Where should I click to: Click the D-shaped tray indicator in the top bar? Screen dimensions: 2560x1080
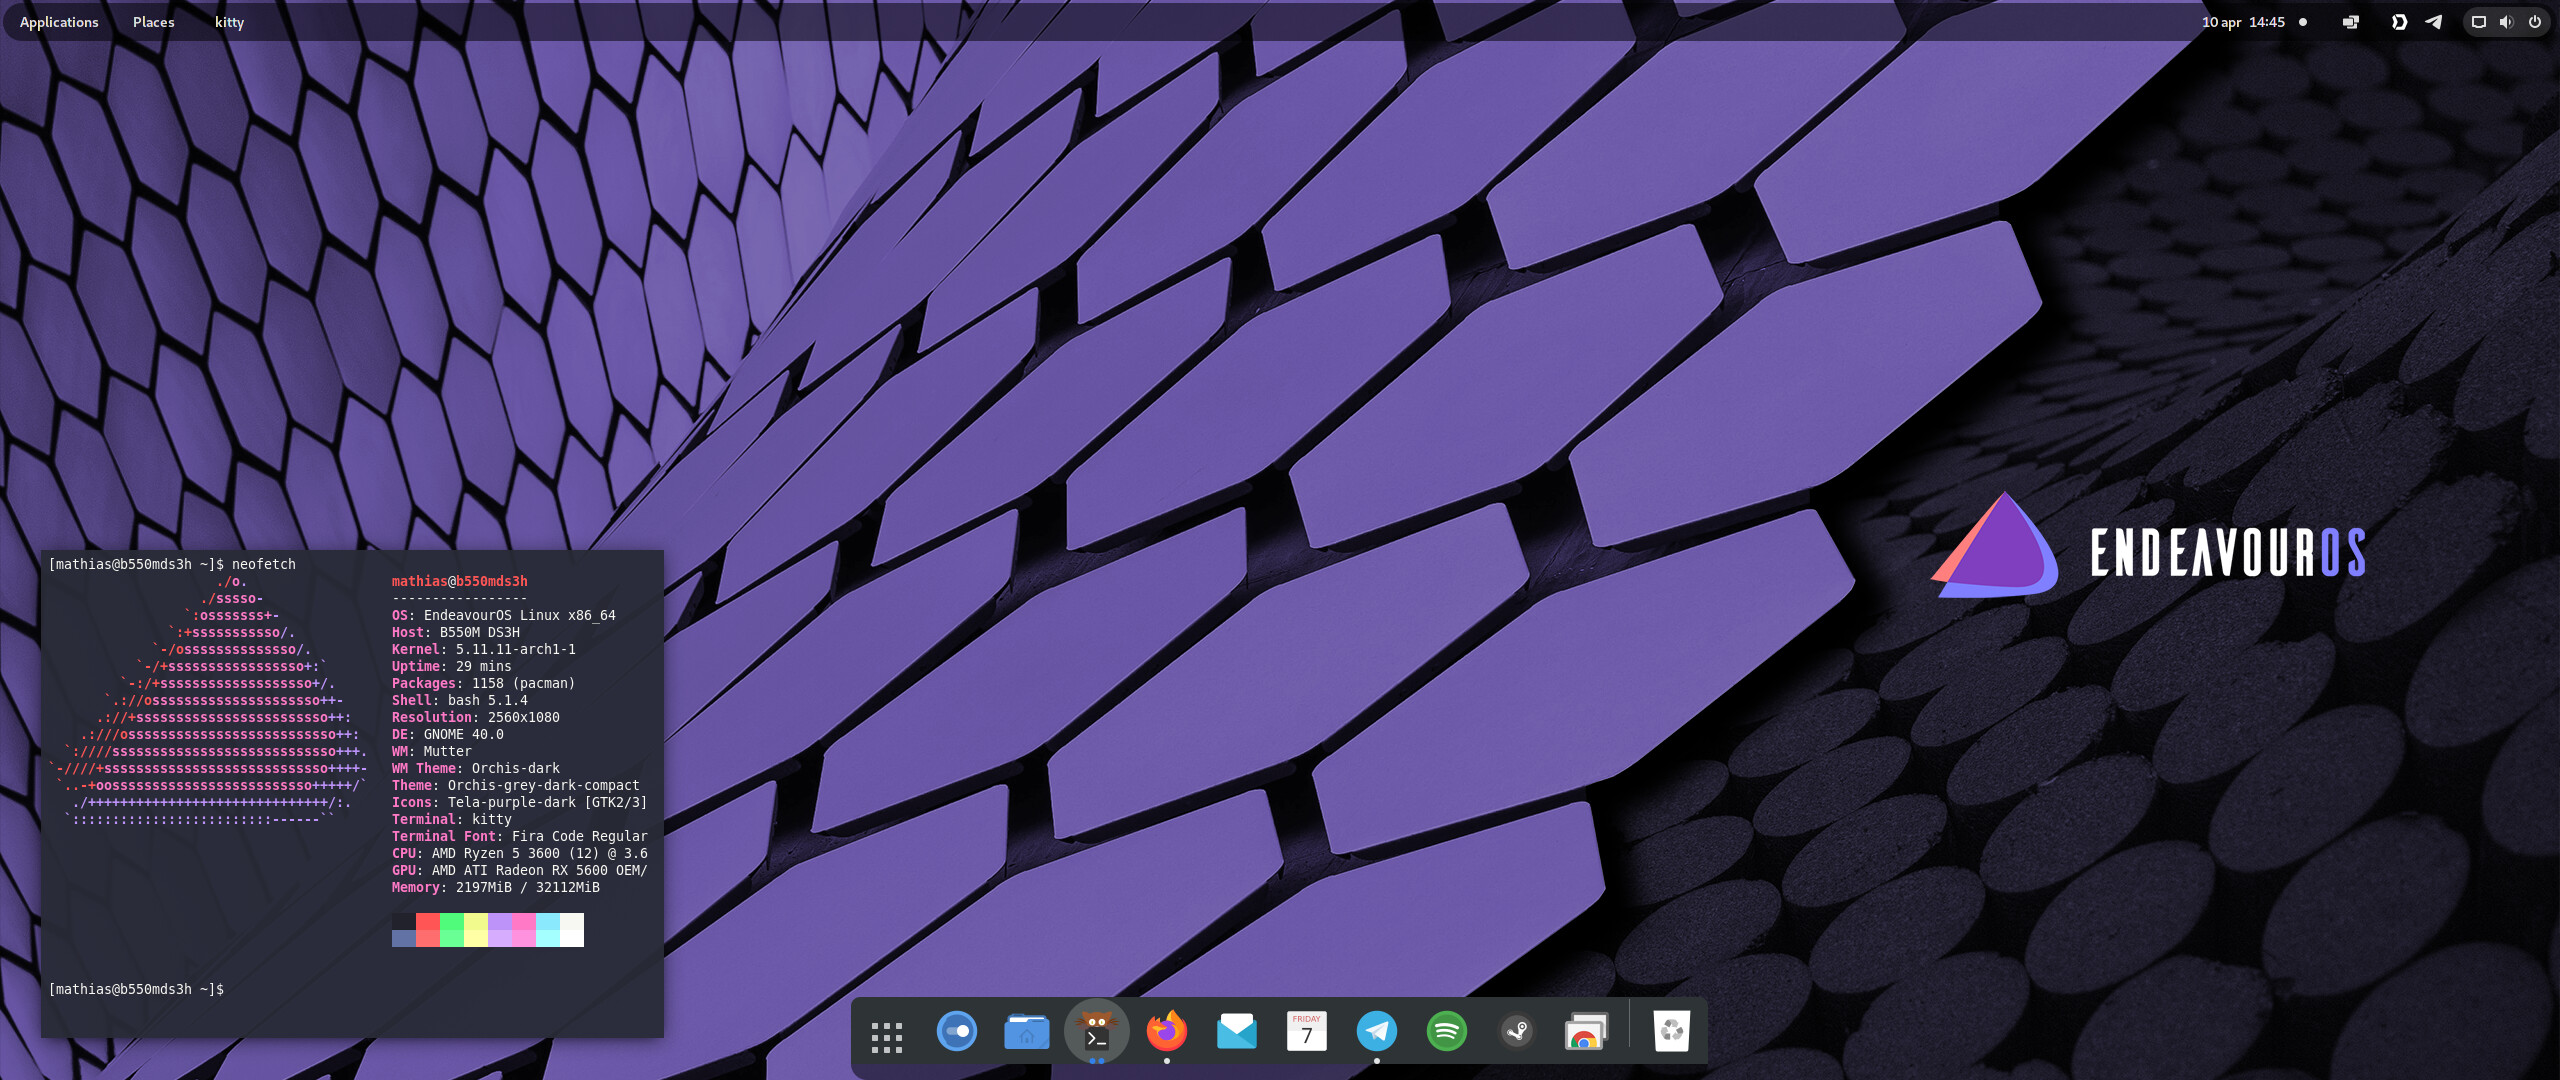tap(2399, 22)
